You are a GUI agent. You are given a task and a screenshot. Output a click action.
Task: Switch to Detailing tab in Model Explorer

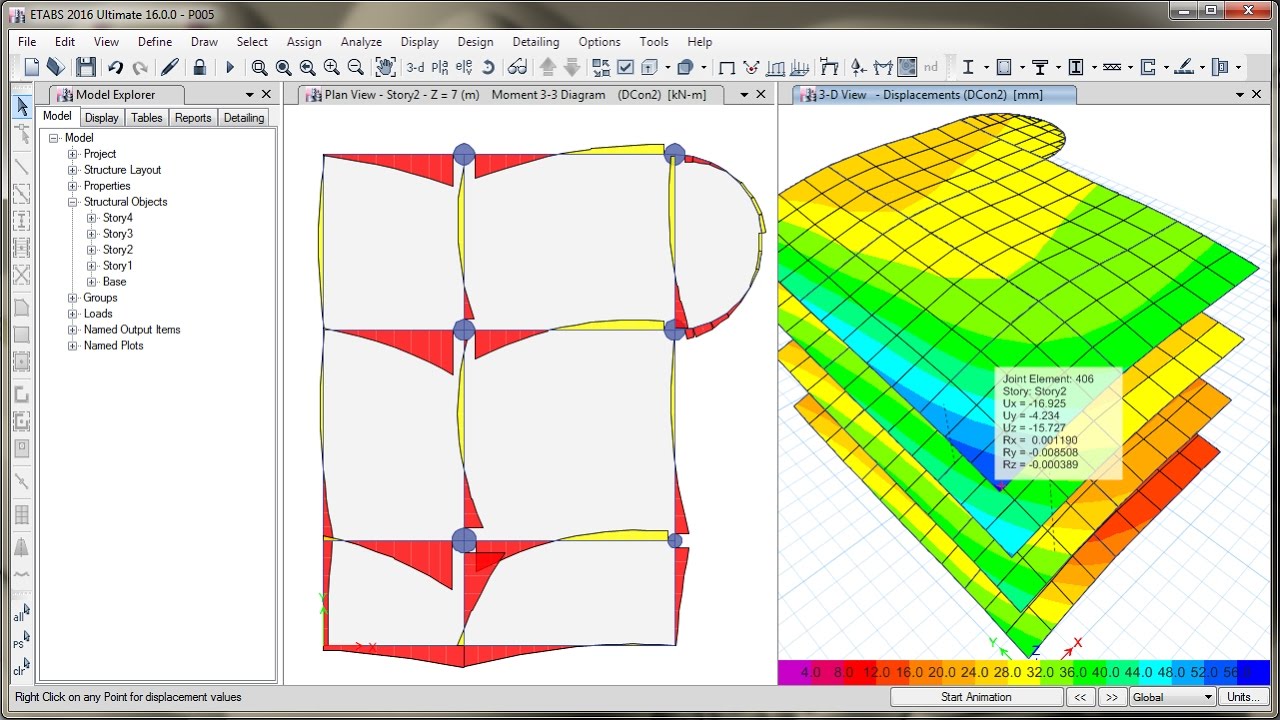coord(244,118)
